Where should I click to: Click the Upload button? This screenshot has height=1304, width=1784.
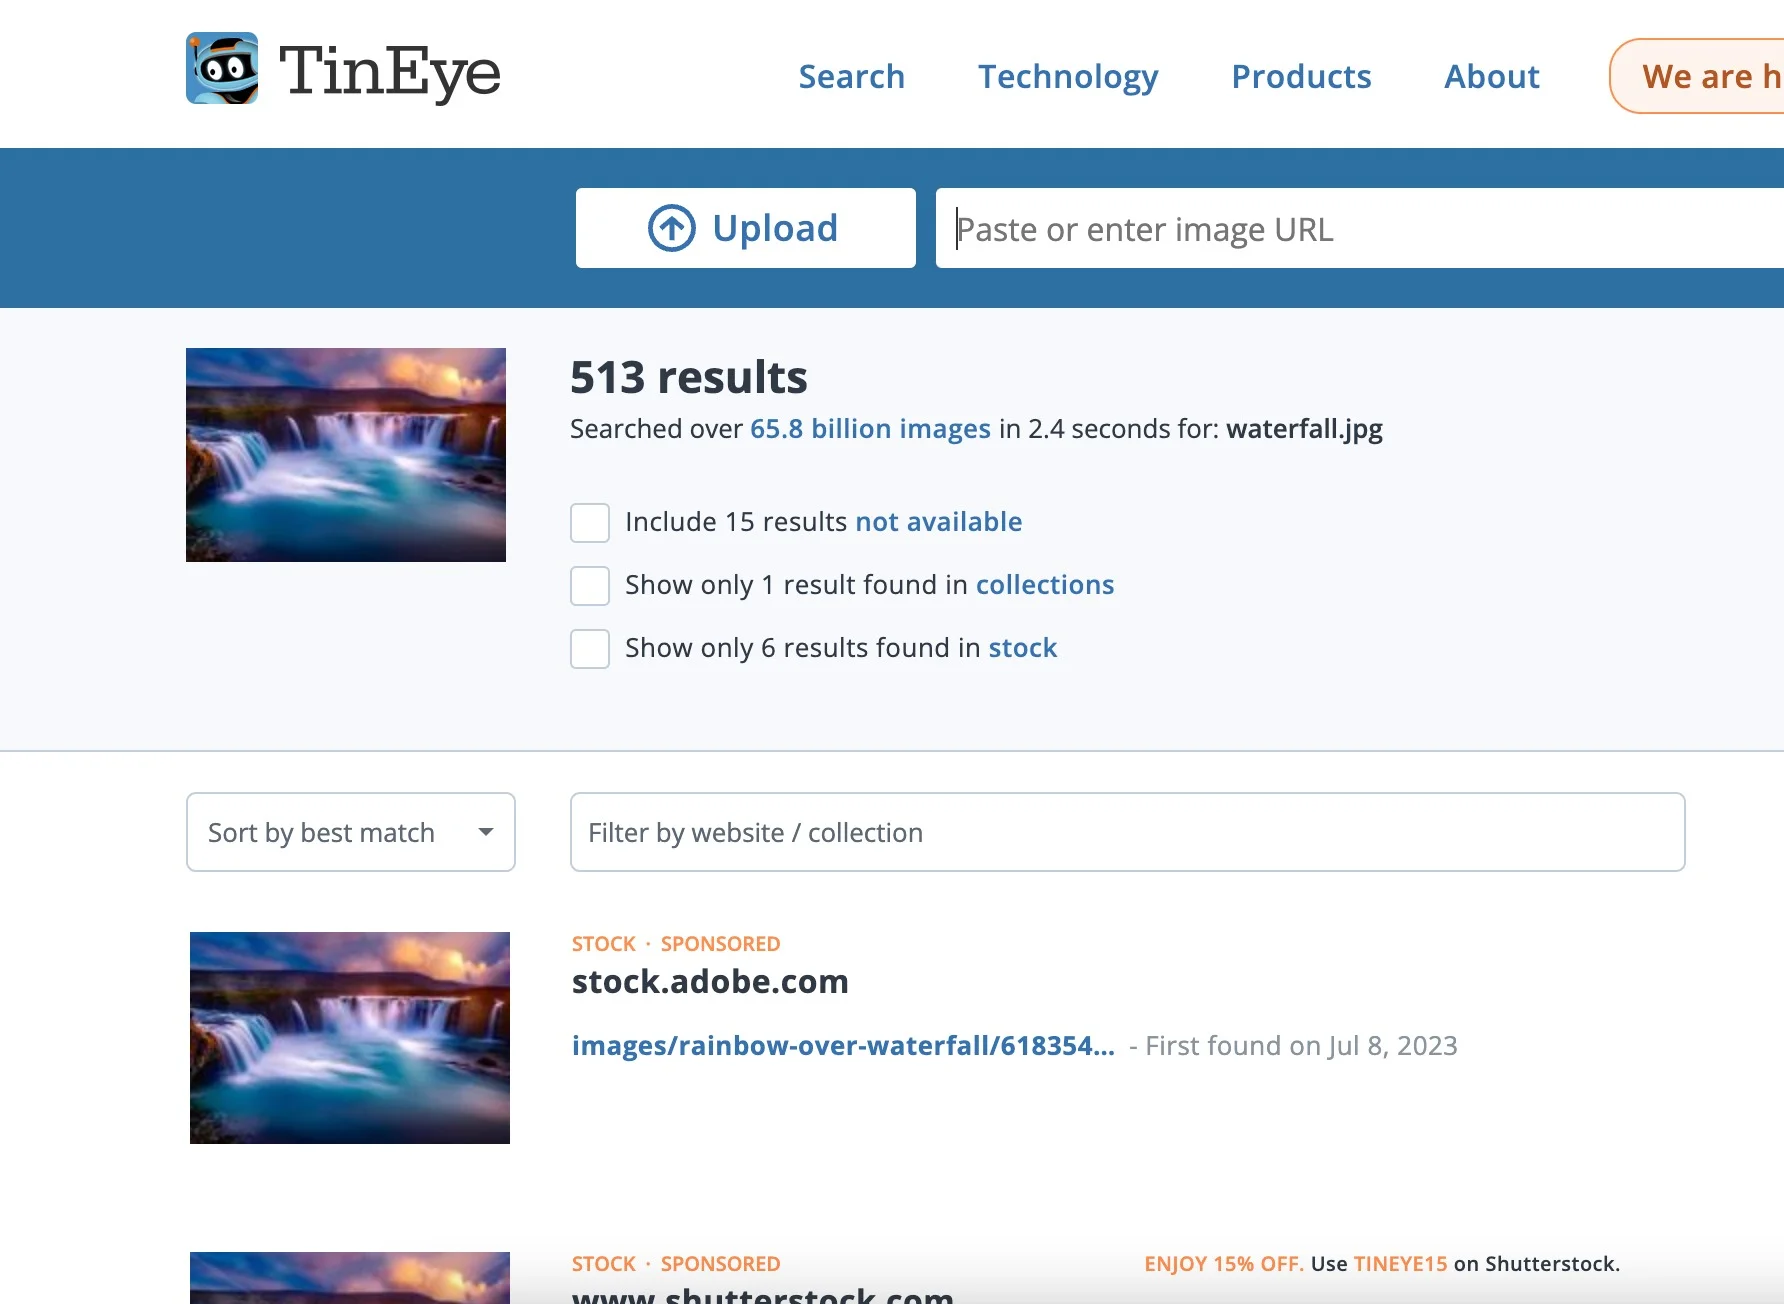(745, 227)
